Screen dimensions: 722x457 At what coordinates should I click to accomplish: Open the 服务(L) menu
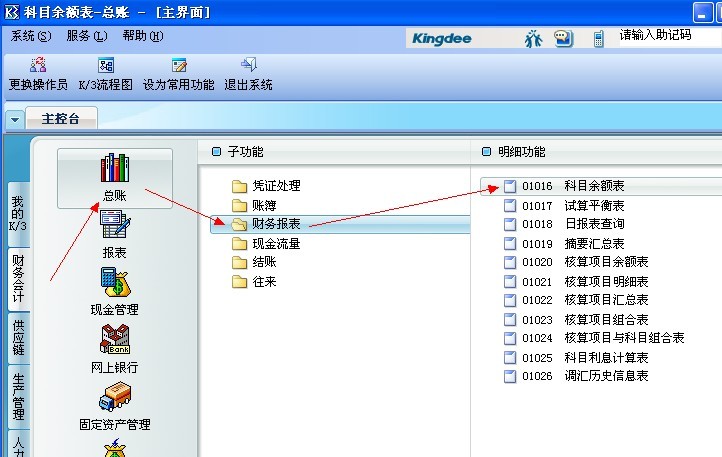(87, 36)
